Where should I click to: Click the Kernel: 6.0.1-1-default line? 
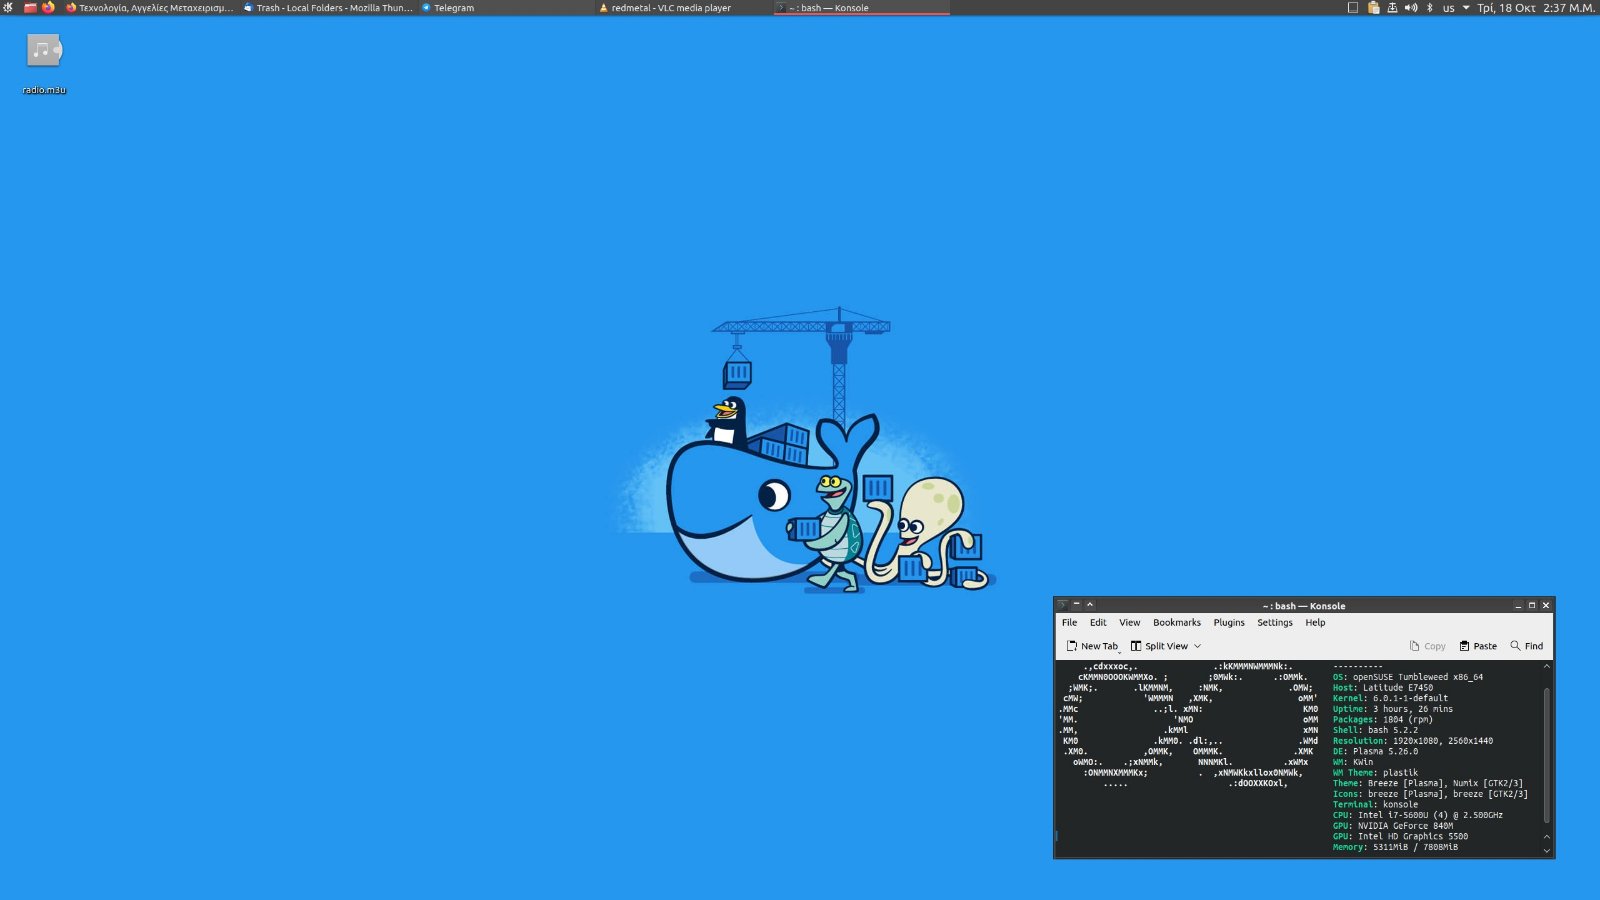(x=1390, y=698)
